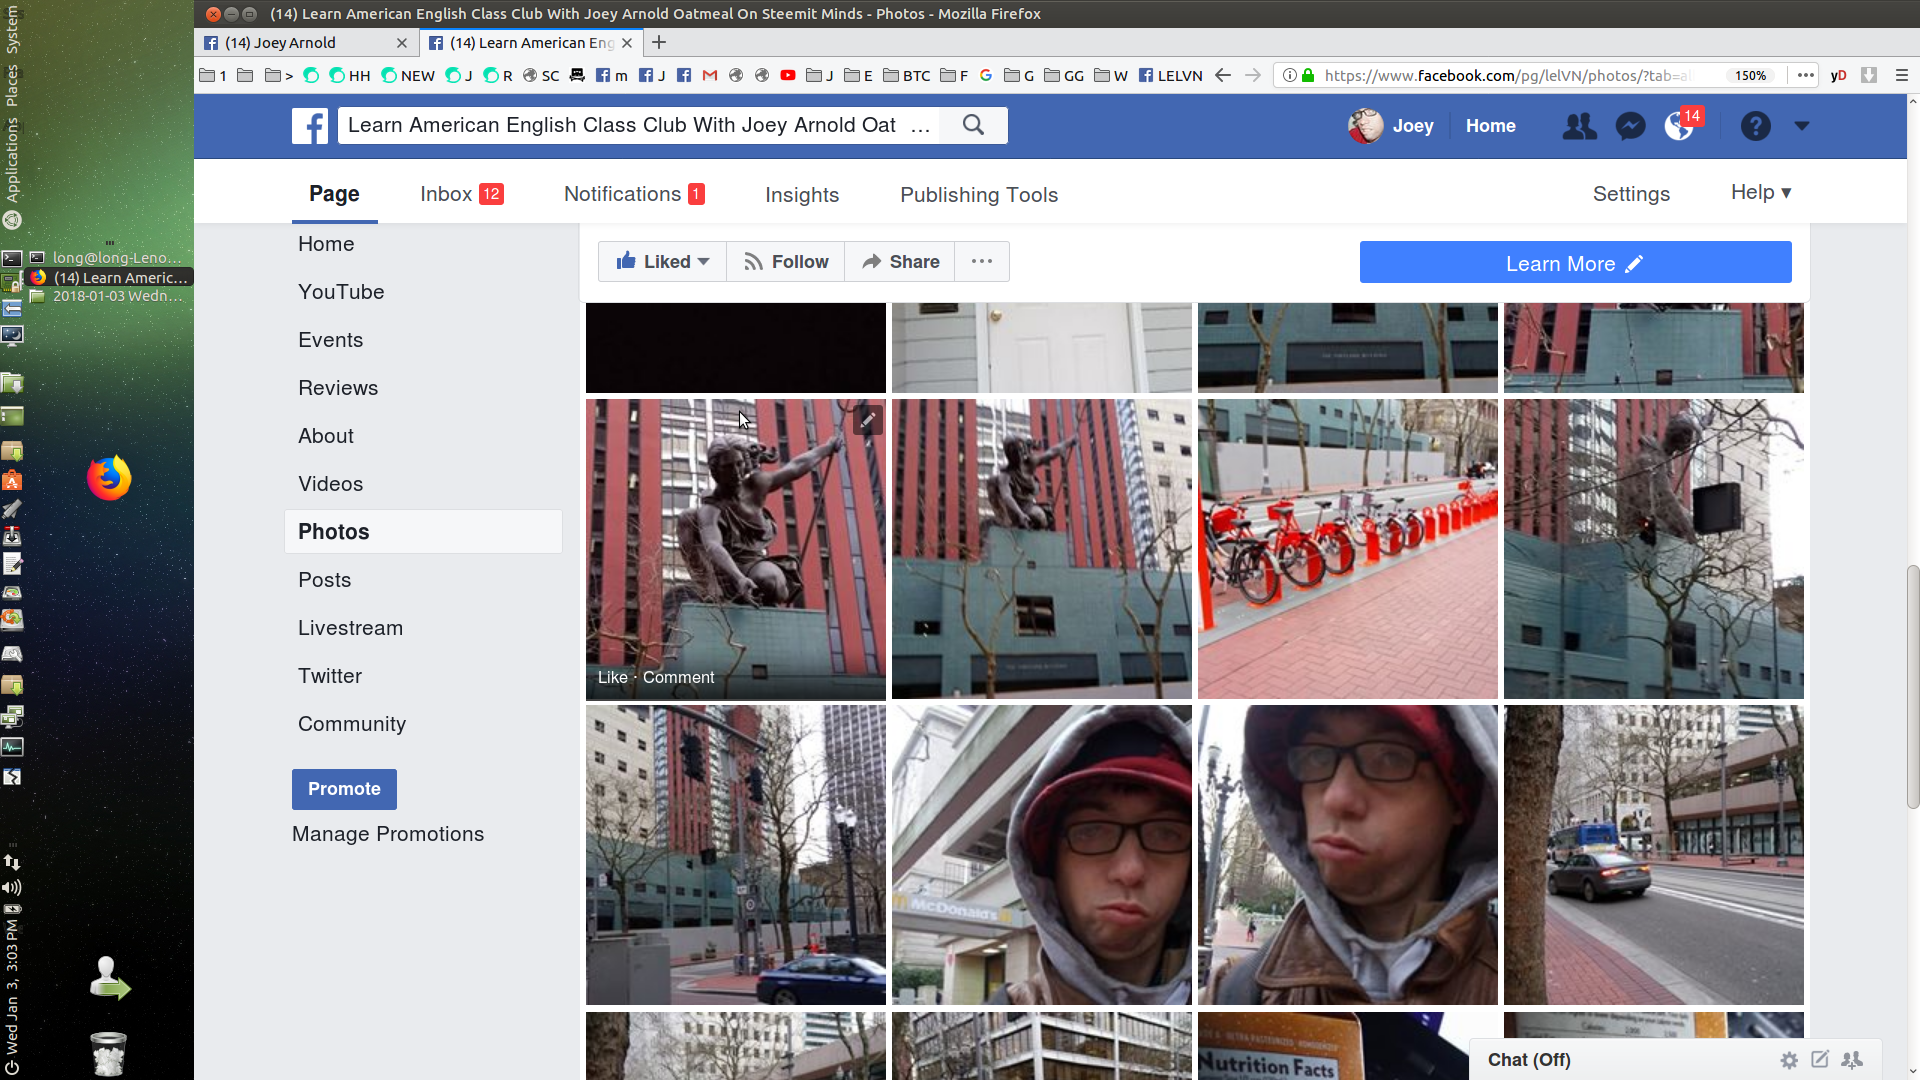Select Livestream in the page sidebar
The image size is (1920, 1080).
[x=350, y=628]
